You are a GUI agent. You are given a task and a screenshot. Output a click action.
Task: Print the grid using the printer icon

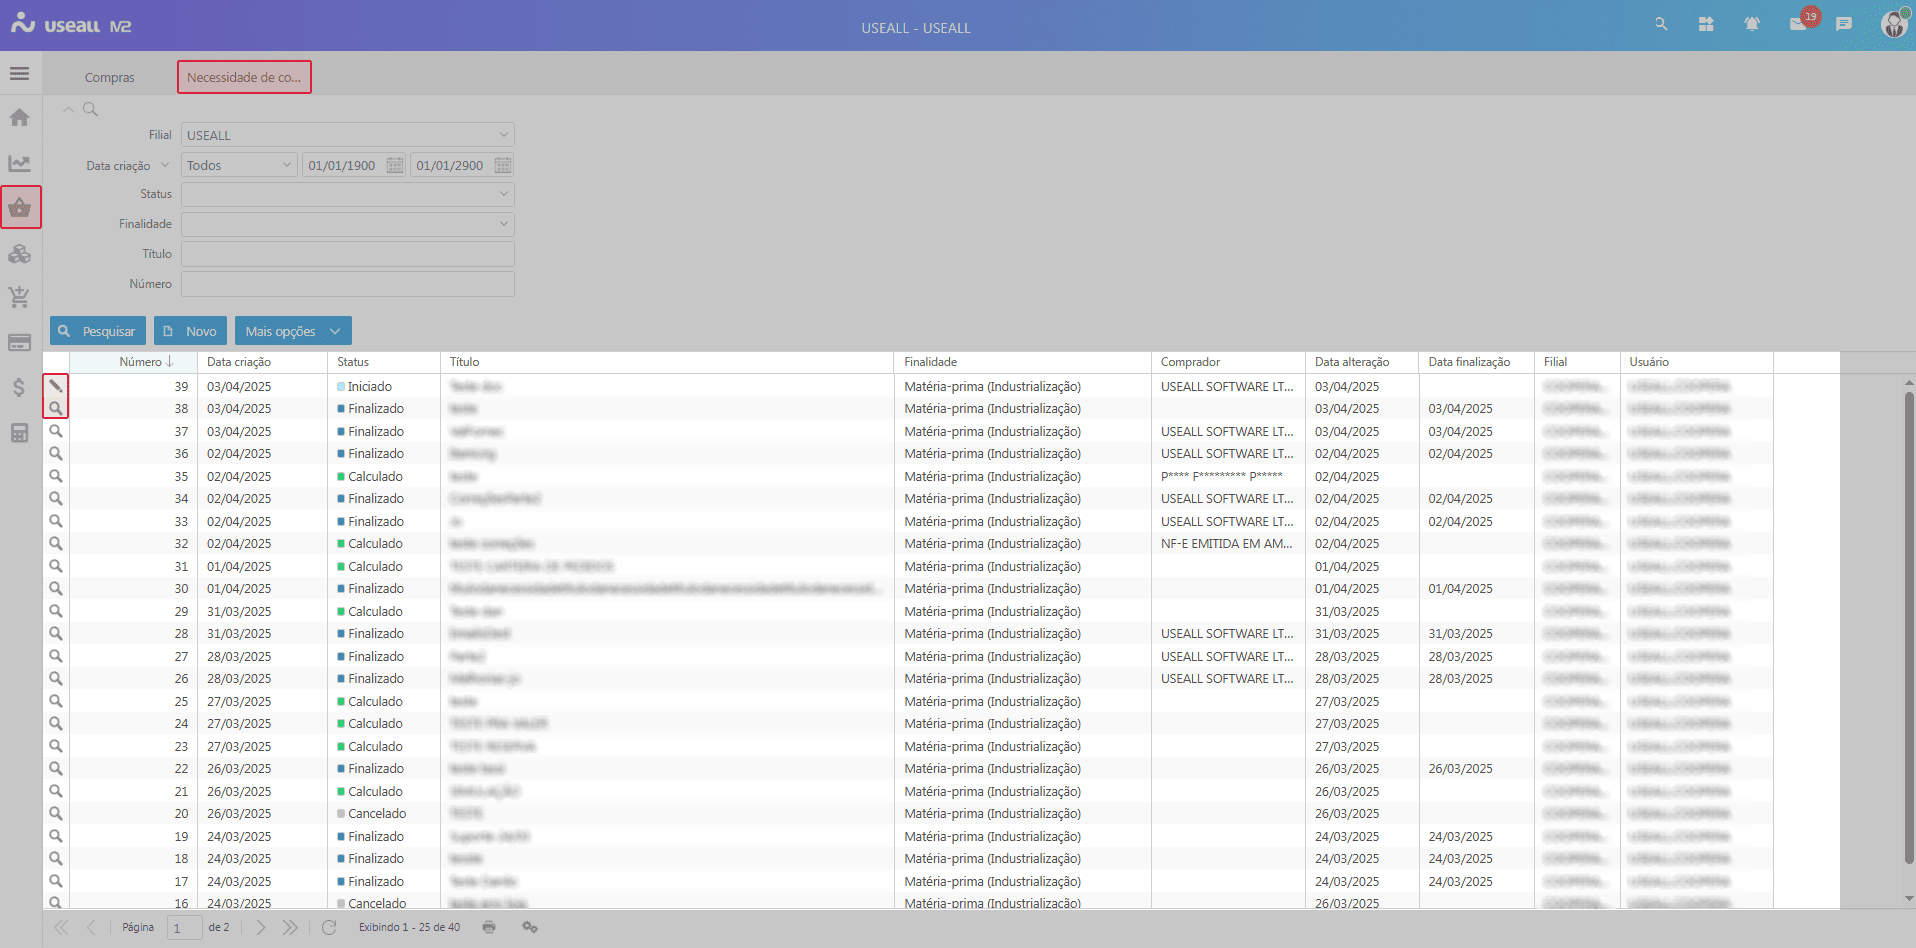489,927
